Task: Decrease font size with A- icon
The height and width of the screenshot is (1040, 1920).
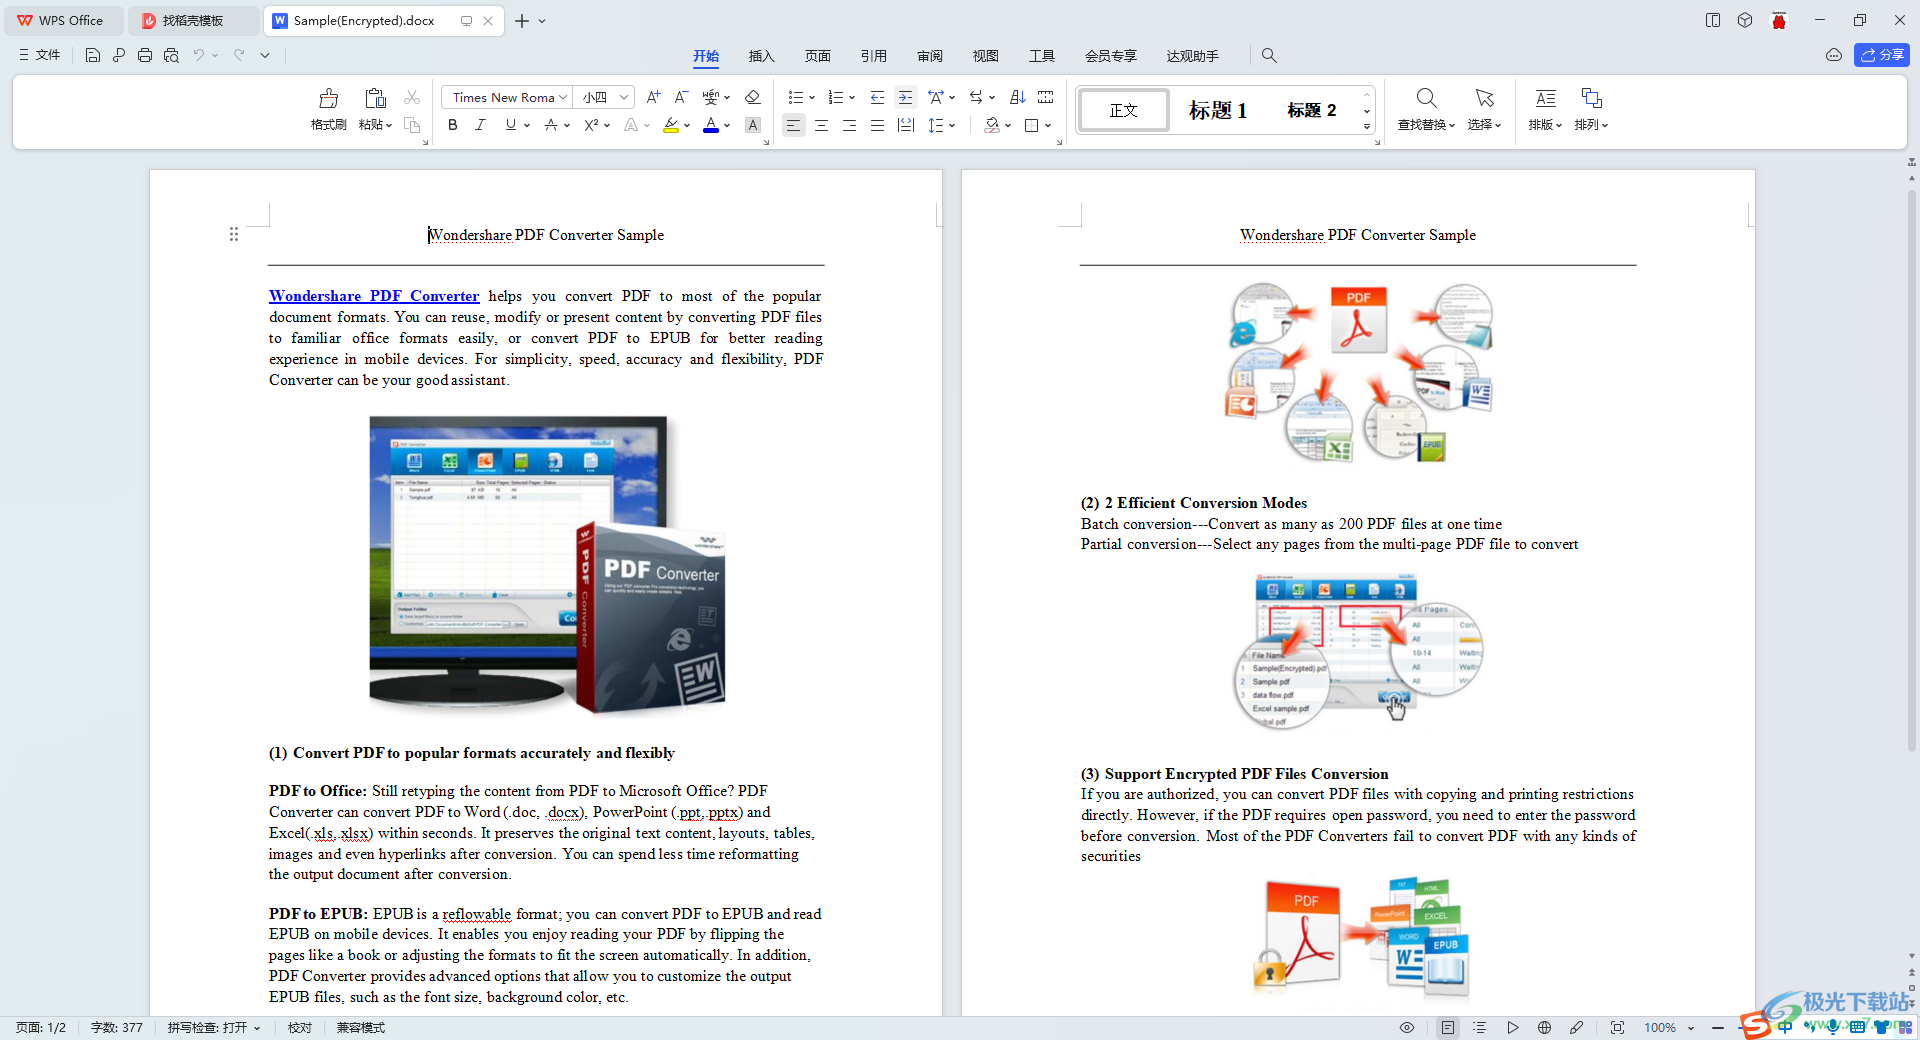Action: pos(681,97)
